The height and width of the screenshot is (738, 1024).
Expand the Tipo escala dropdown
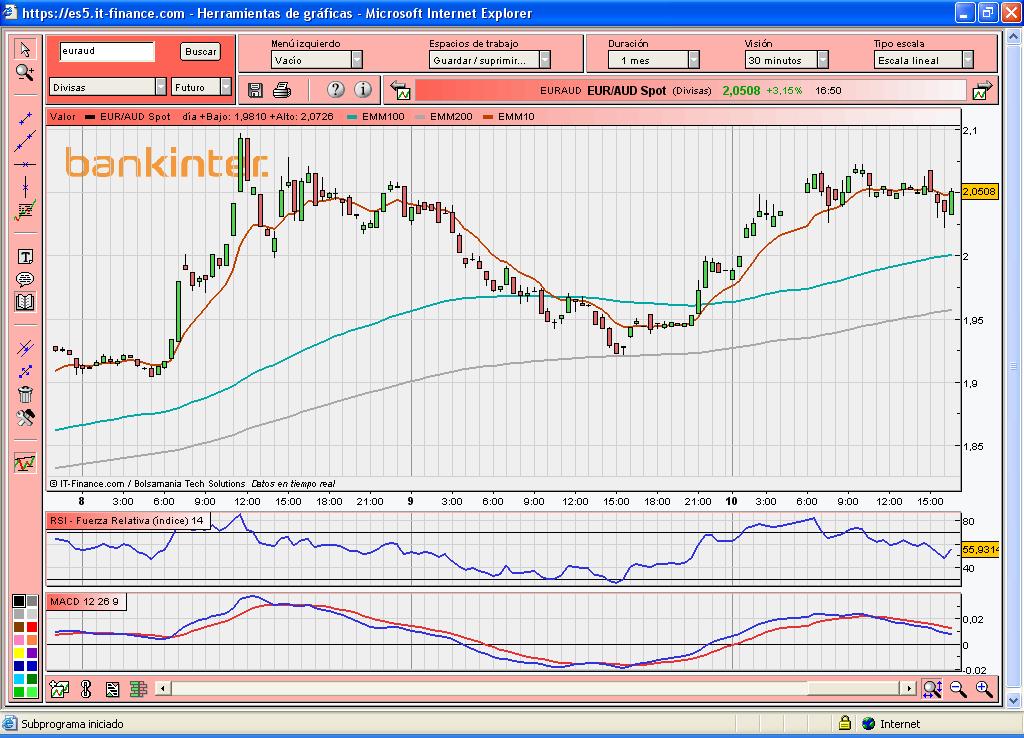(967, 60)
